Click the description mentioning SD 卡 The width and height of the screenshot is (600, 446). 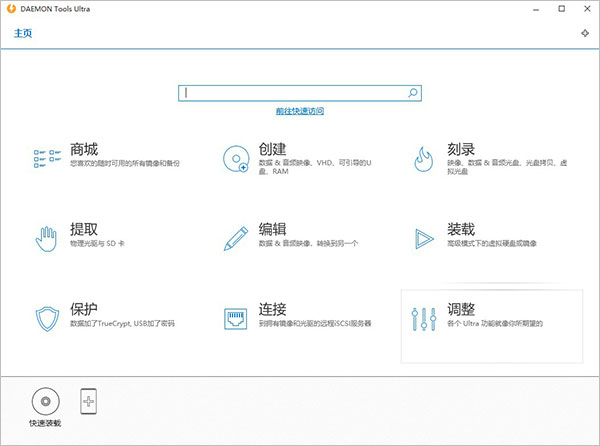click(97, 243)
